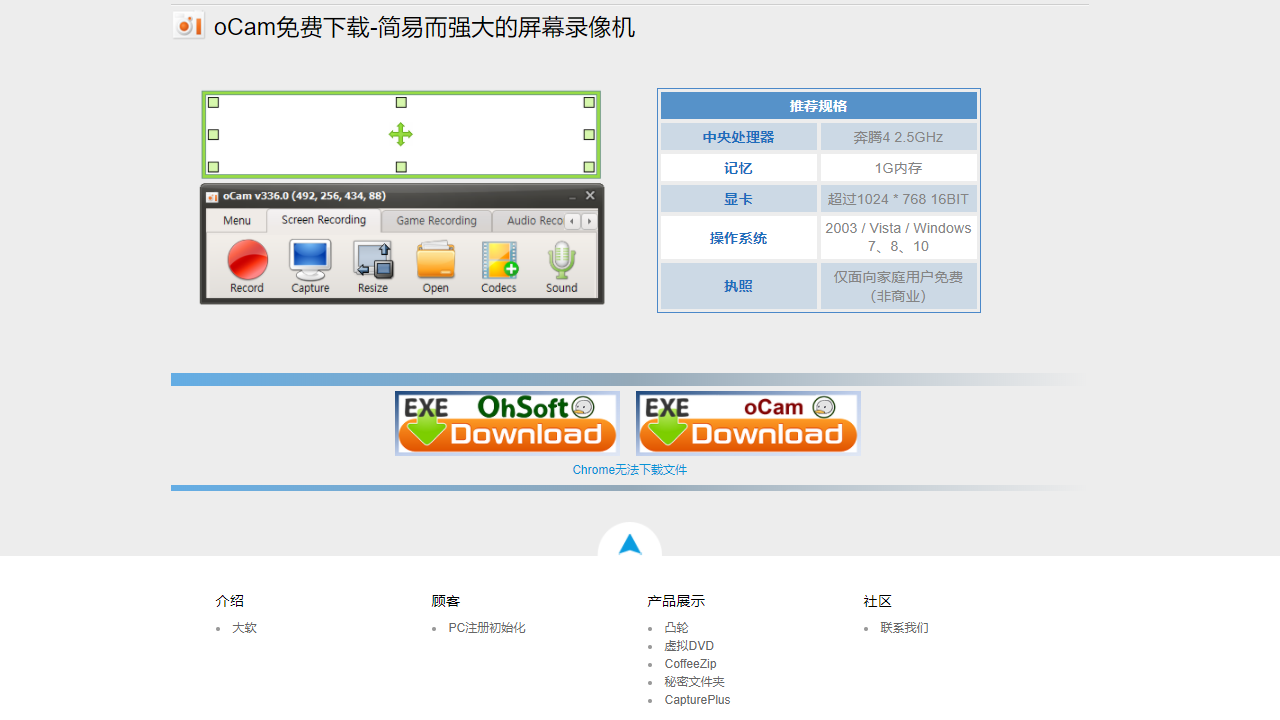Open the Audio Recording tab
Viewport: 1280px width, 720px height.
[532, 220]
